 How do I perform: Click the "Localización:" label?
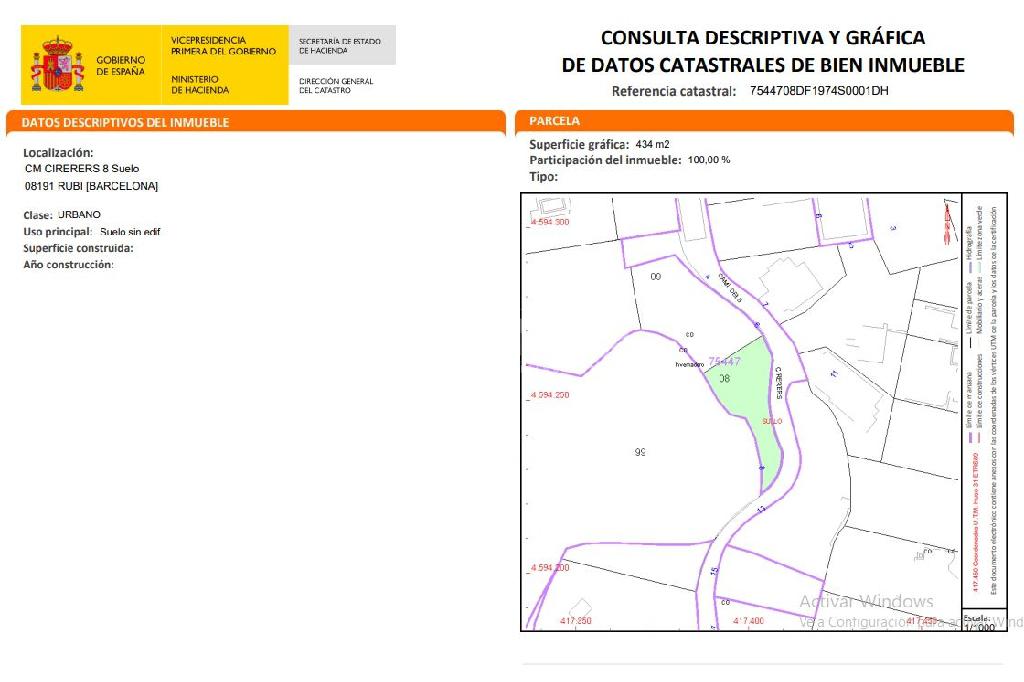point(58,153)
